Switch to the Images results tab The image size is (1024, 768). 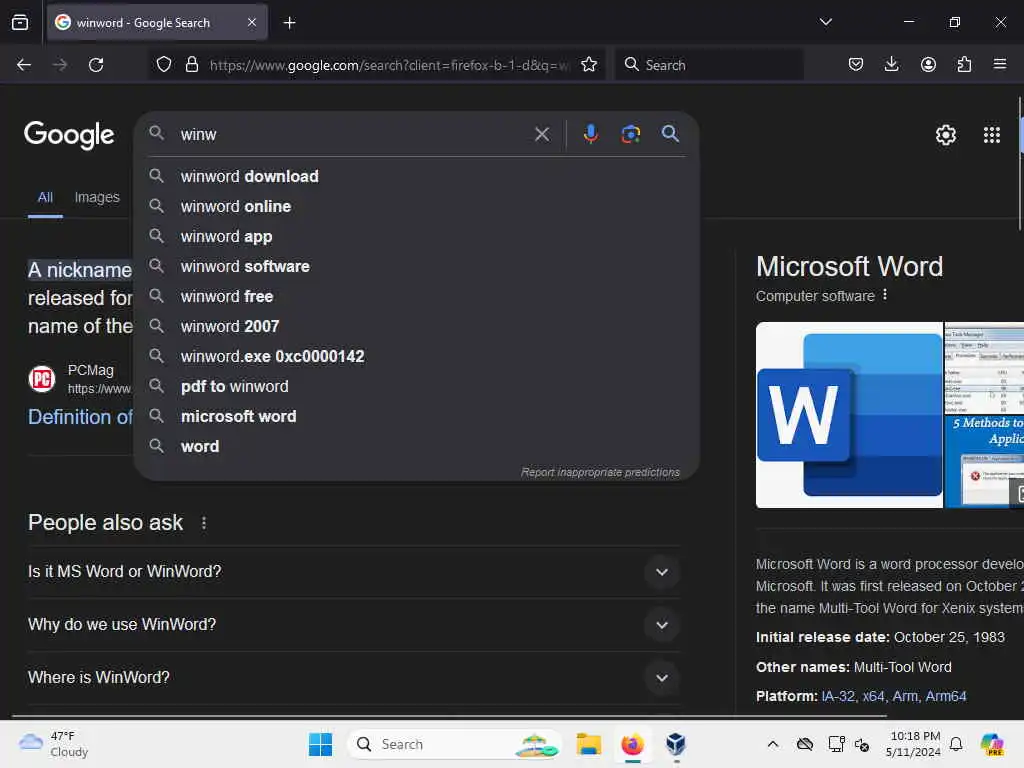click(x=97, y=197)
